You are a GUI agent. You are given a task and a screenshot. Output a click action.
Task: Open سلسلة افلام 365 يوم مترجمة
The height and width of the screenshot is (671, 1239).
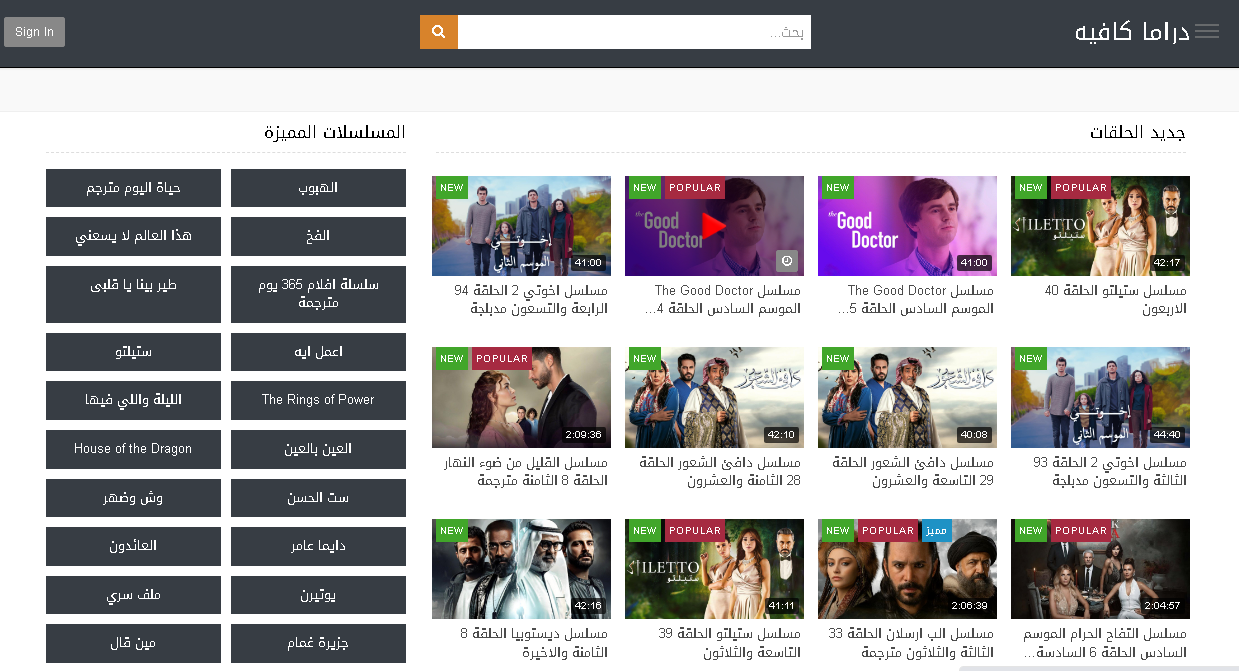pyautogui.click(x=318, y=294)
